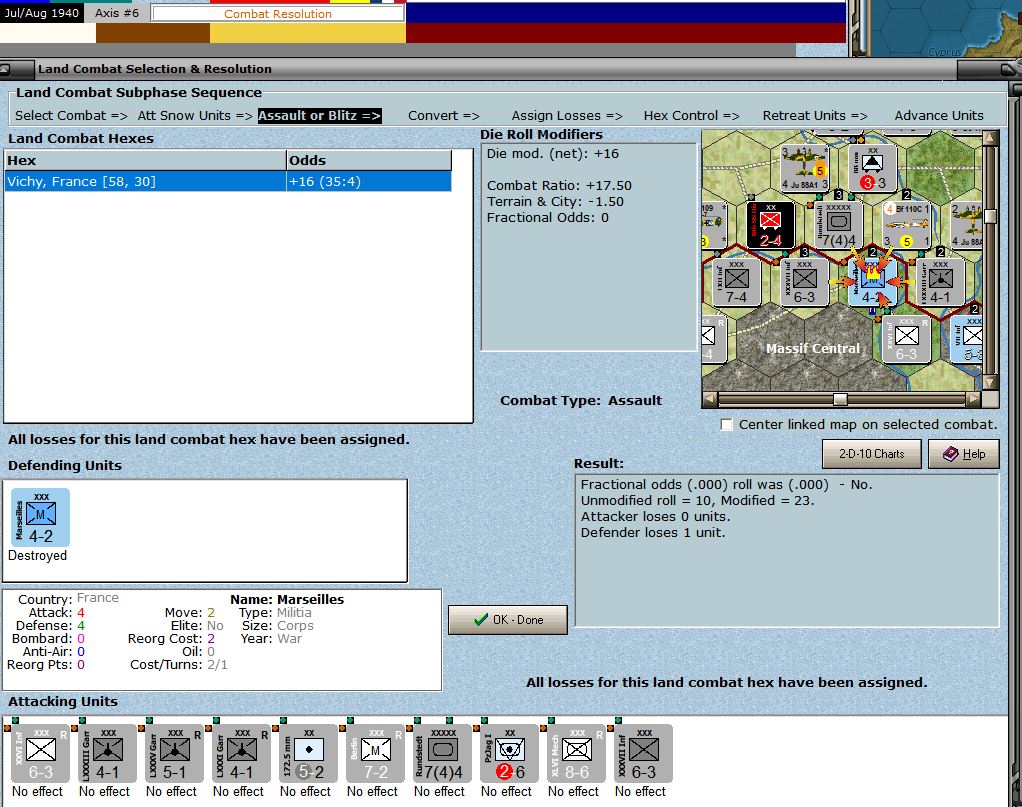Click the Terrain & City: -1.50 line

click(555, 201)
